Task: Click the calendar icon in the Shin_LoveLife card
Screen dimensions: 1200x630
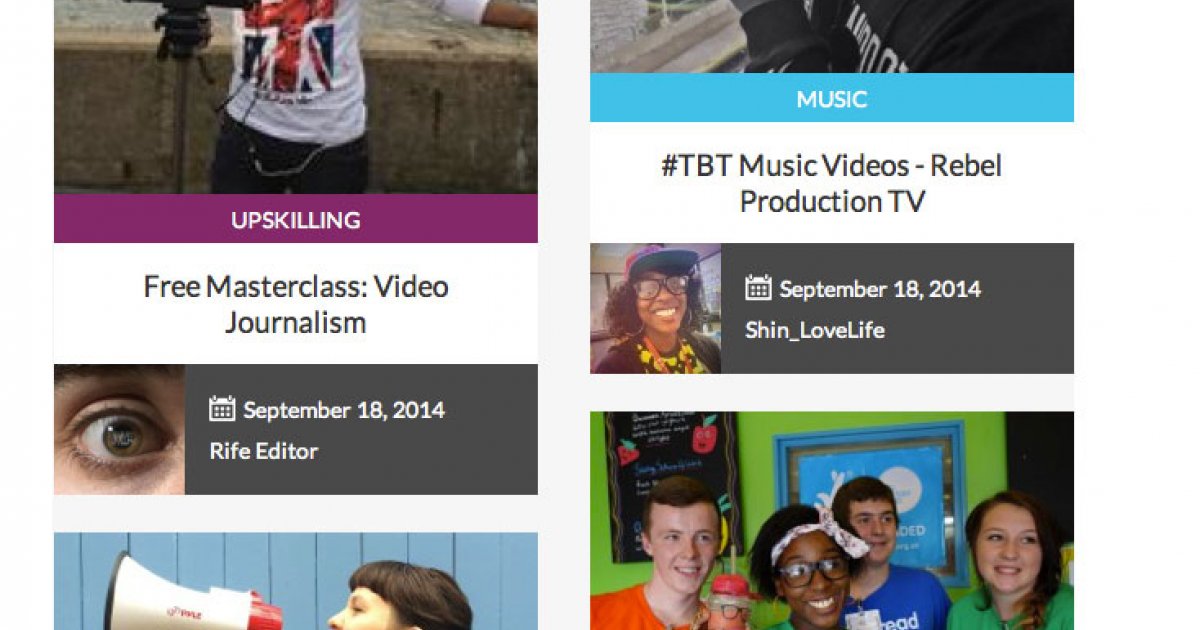Action: pos(758,289)
